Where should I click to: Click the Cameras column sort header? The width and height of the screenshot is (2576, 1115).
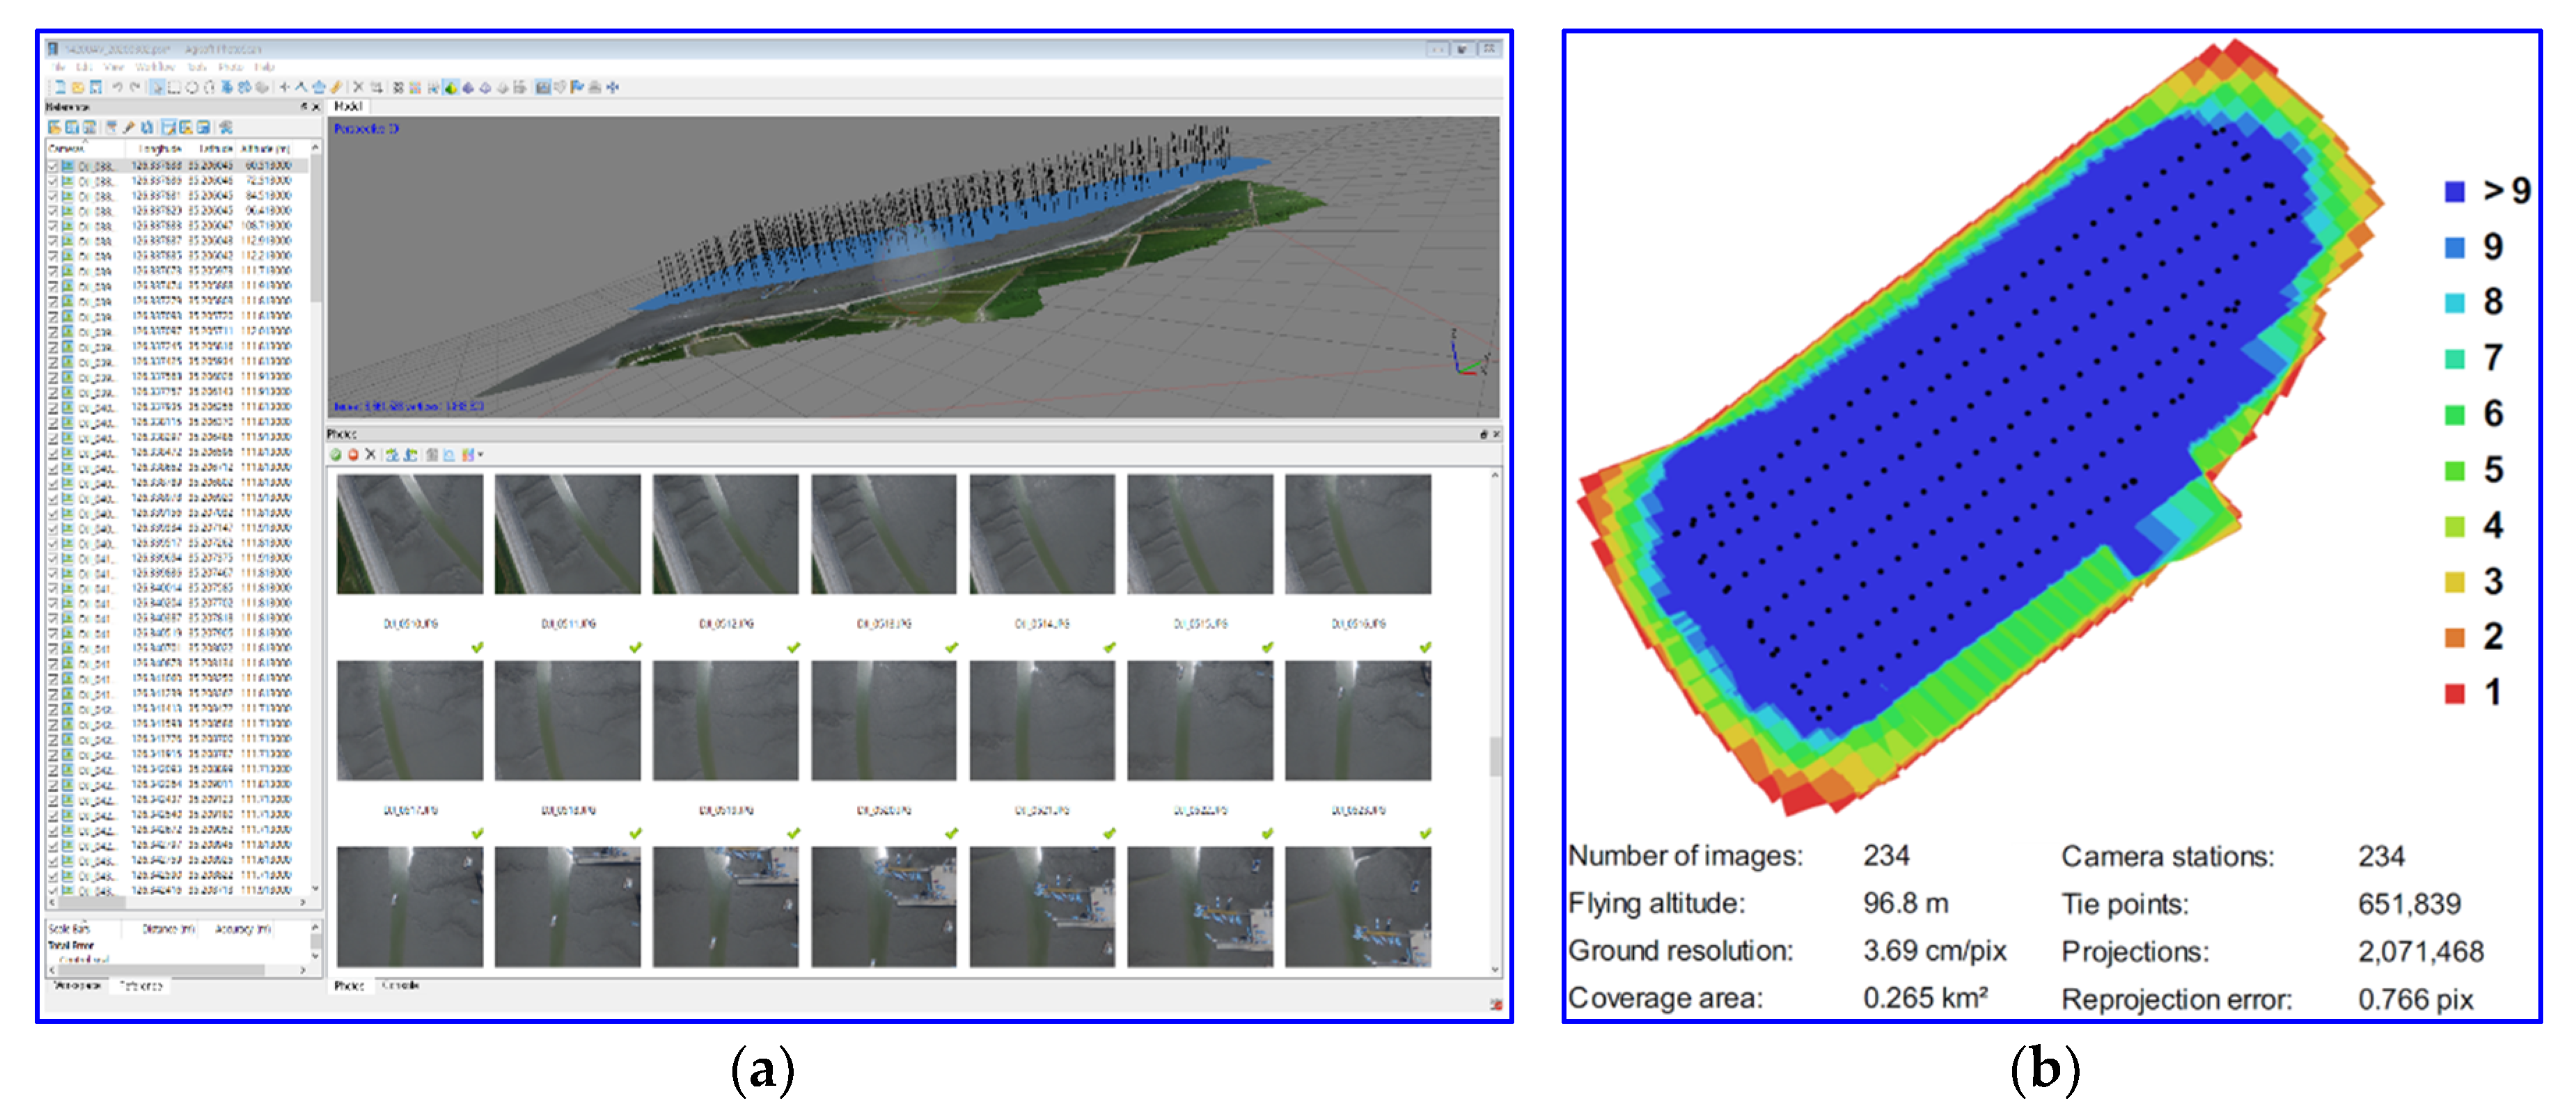[67, 148]
